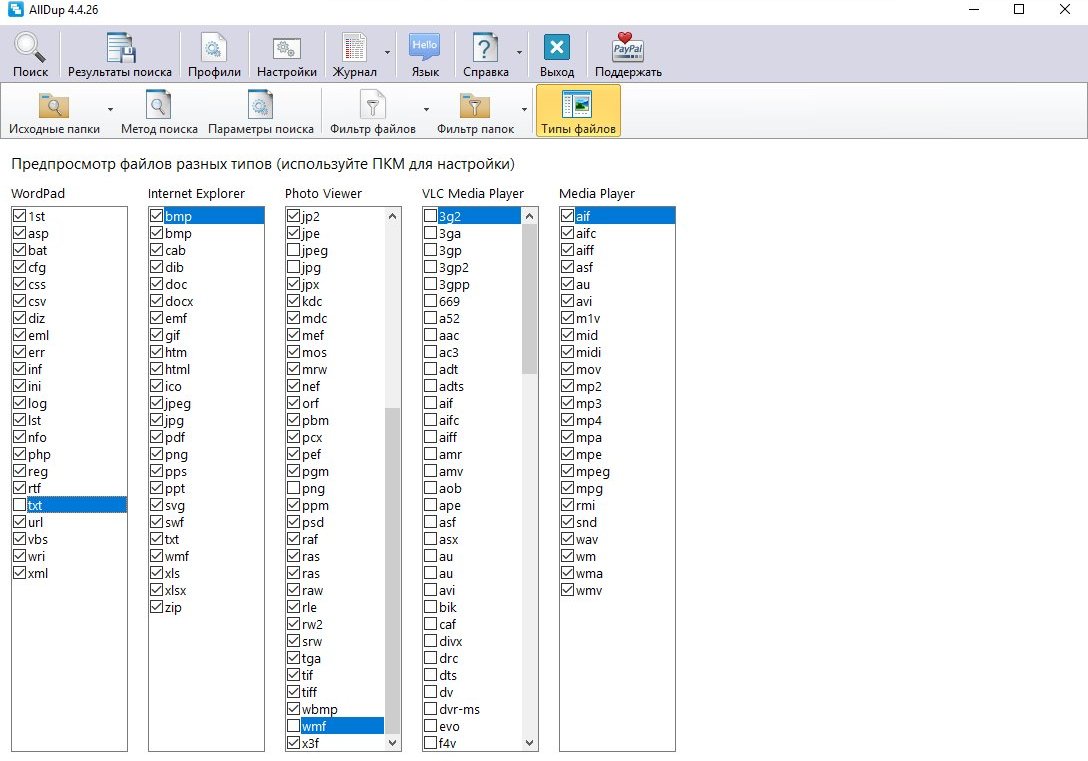Enable dvr-ms checkbox in VLC list
The image size is (1088, 761).
coord(430,709)
